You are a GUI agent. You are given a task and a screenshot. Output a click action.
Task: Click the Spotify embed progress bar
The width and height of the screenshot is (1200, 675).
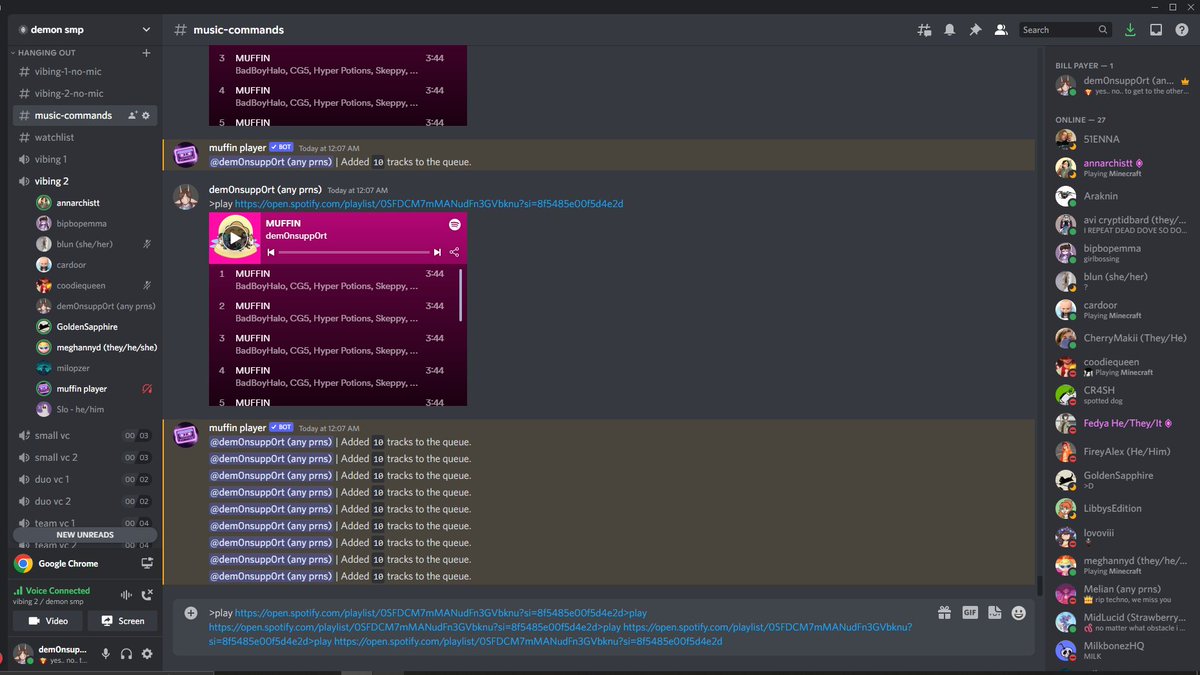click(x=353, y=252)
